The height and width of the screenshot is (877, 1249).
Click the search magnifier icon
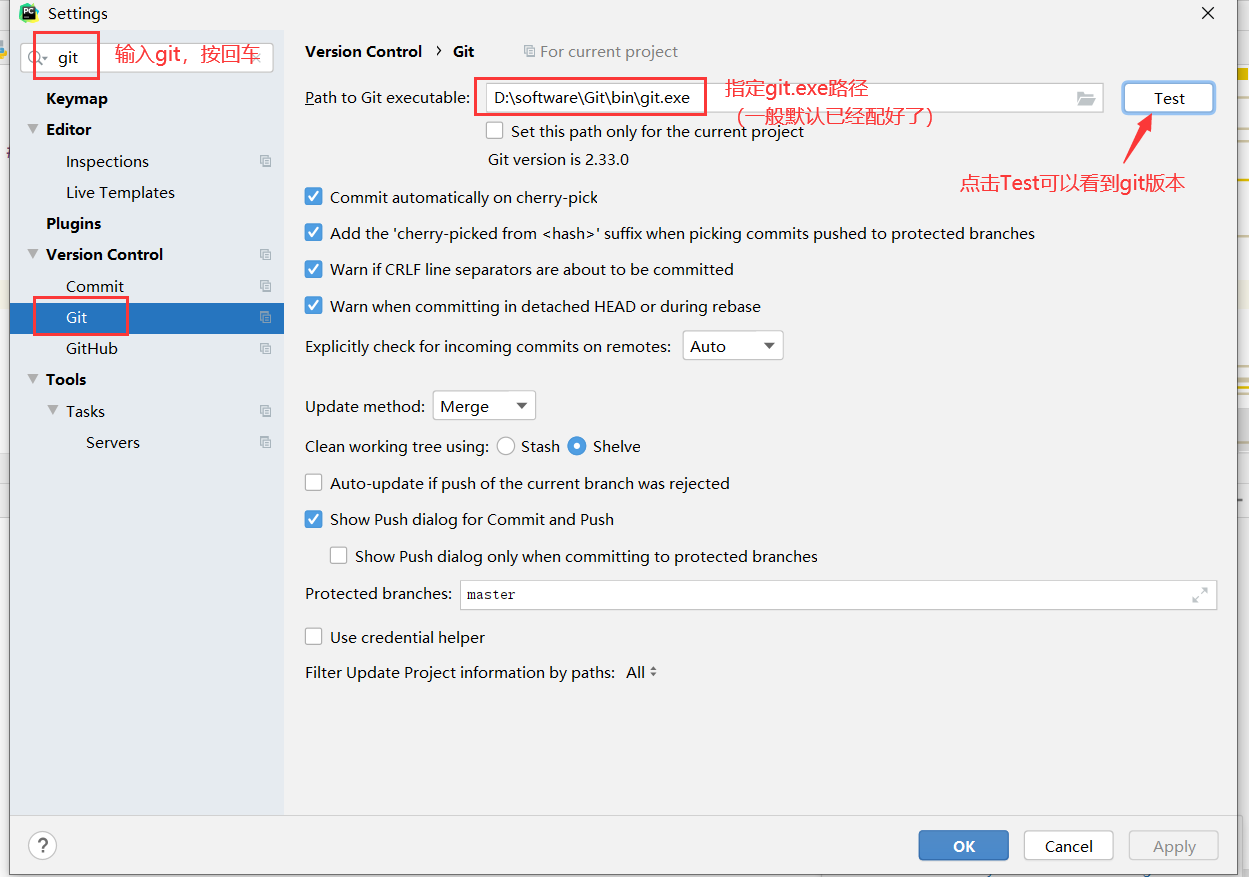(35, 58)
